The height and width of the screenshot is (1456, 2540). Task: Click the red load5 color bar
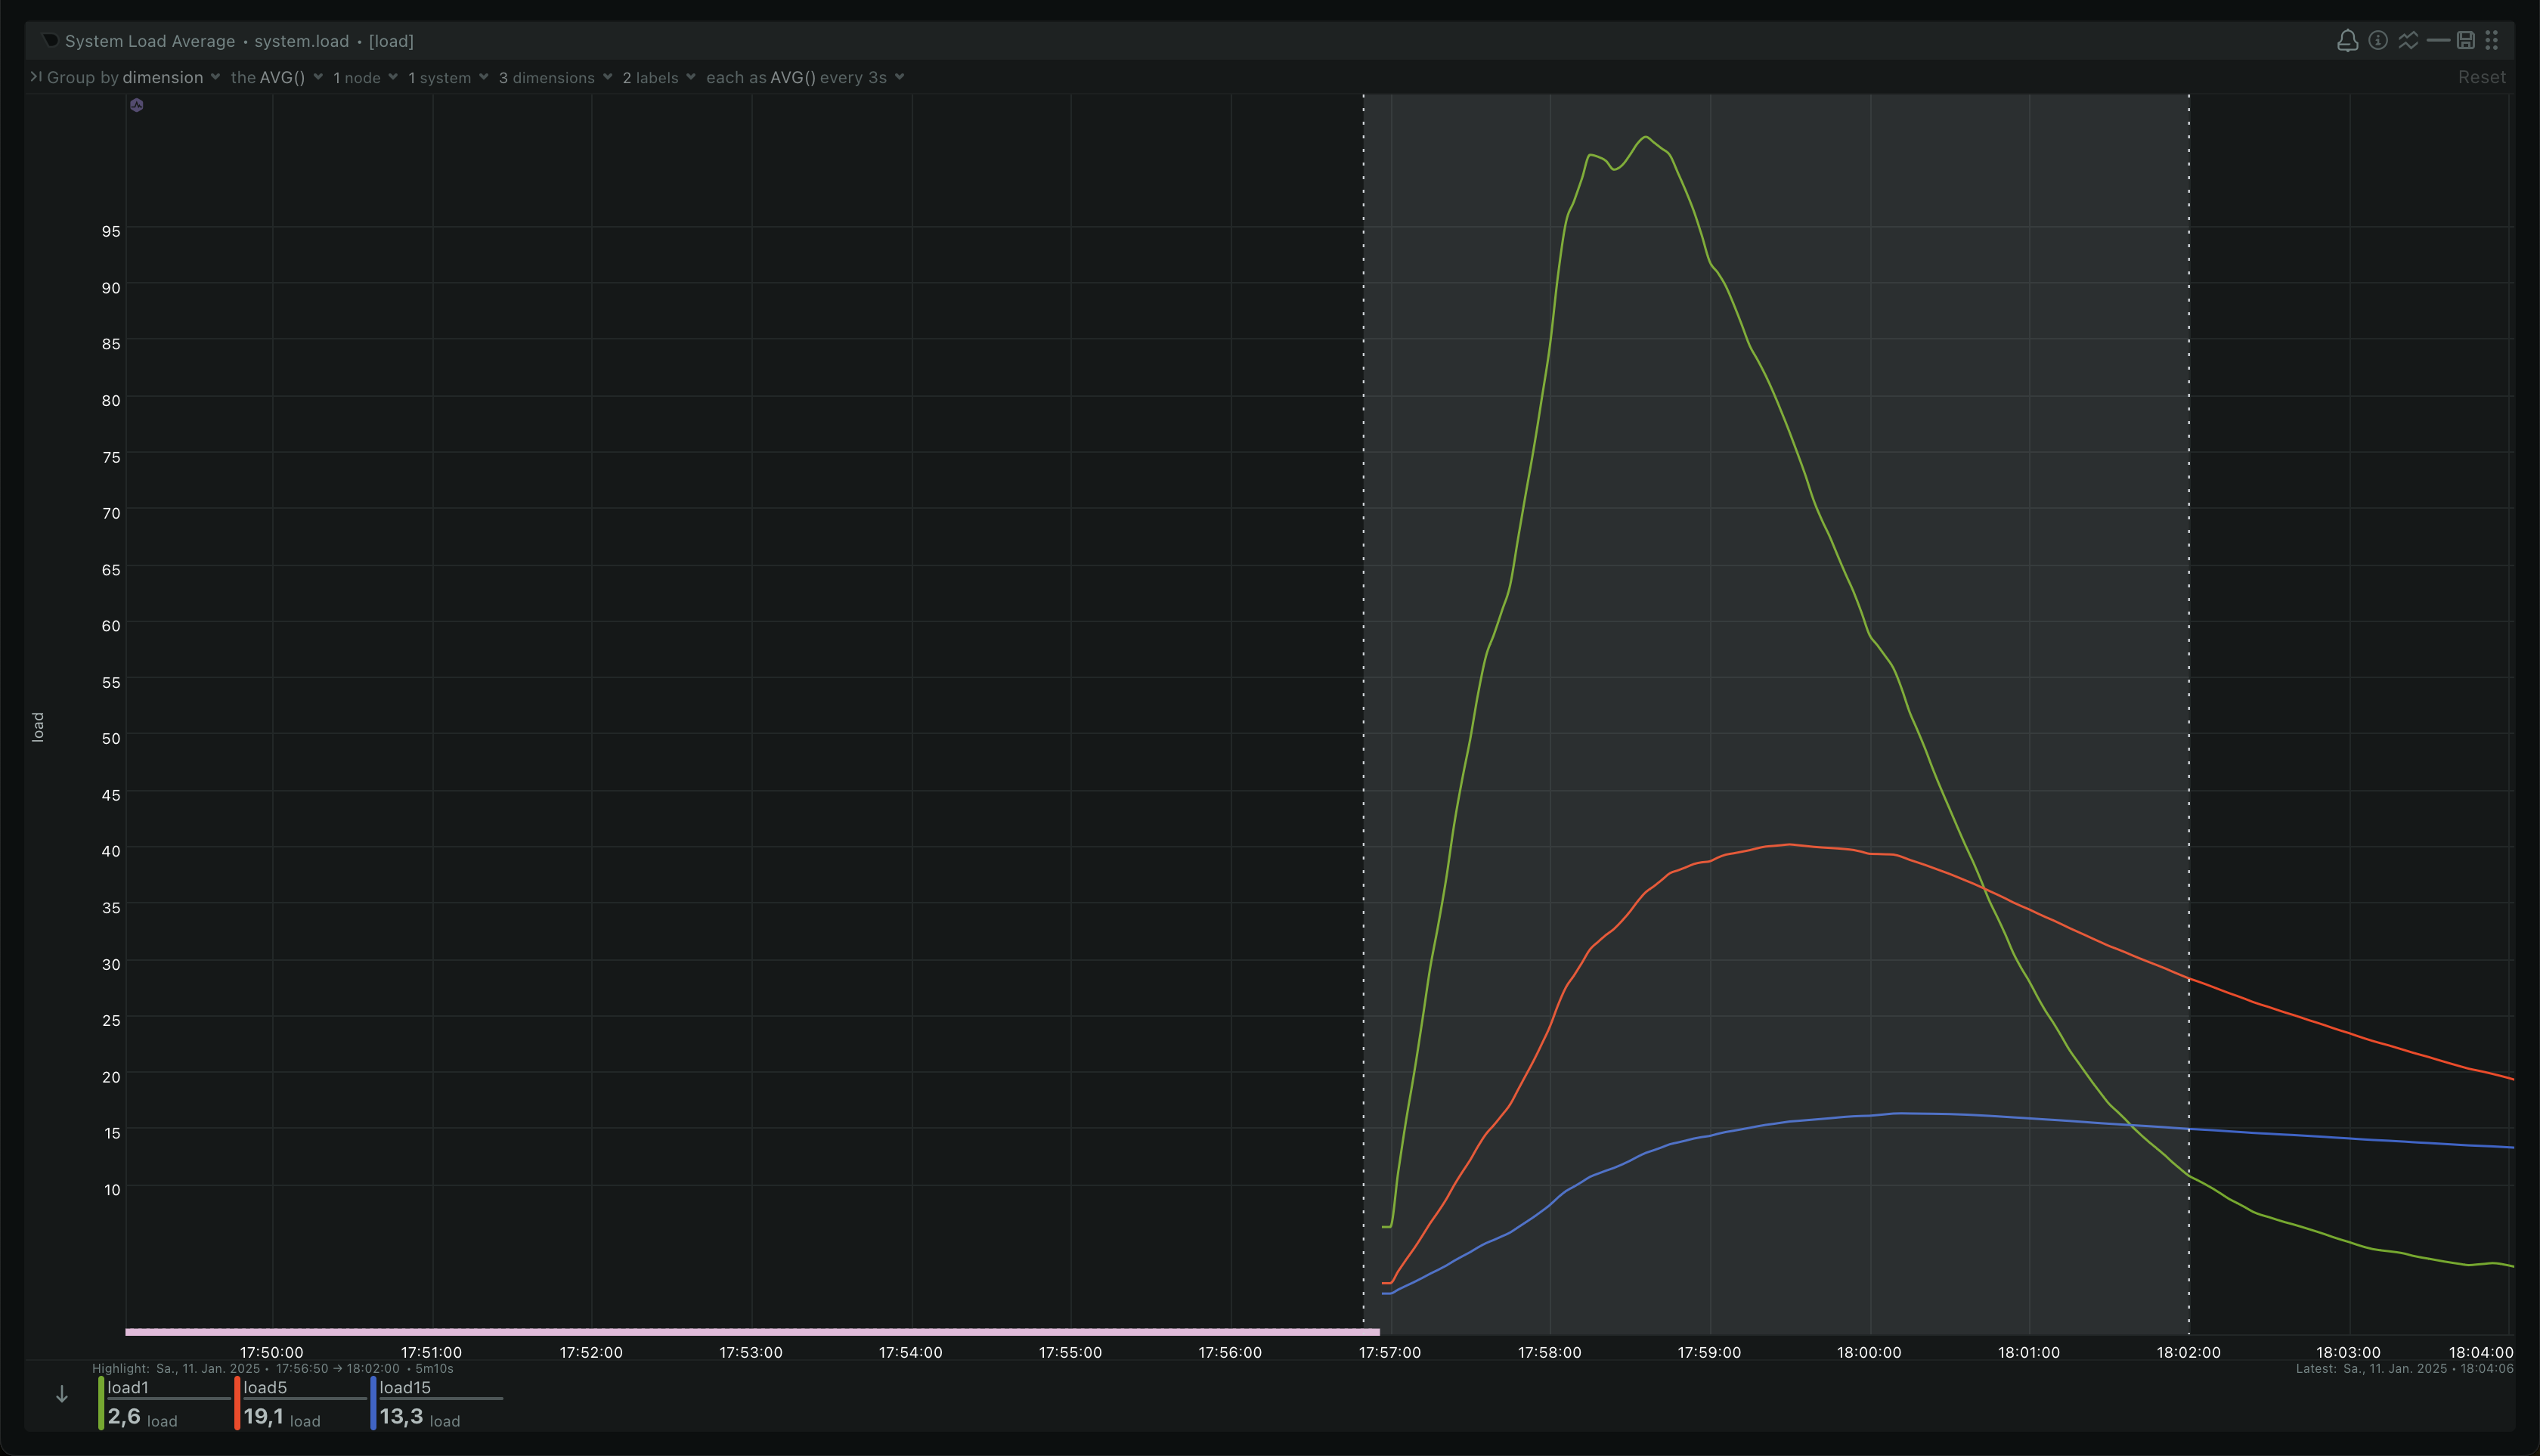pyautogui.click(x=237, y=1403)
